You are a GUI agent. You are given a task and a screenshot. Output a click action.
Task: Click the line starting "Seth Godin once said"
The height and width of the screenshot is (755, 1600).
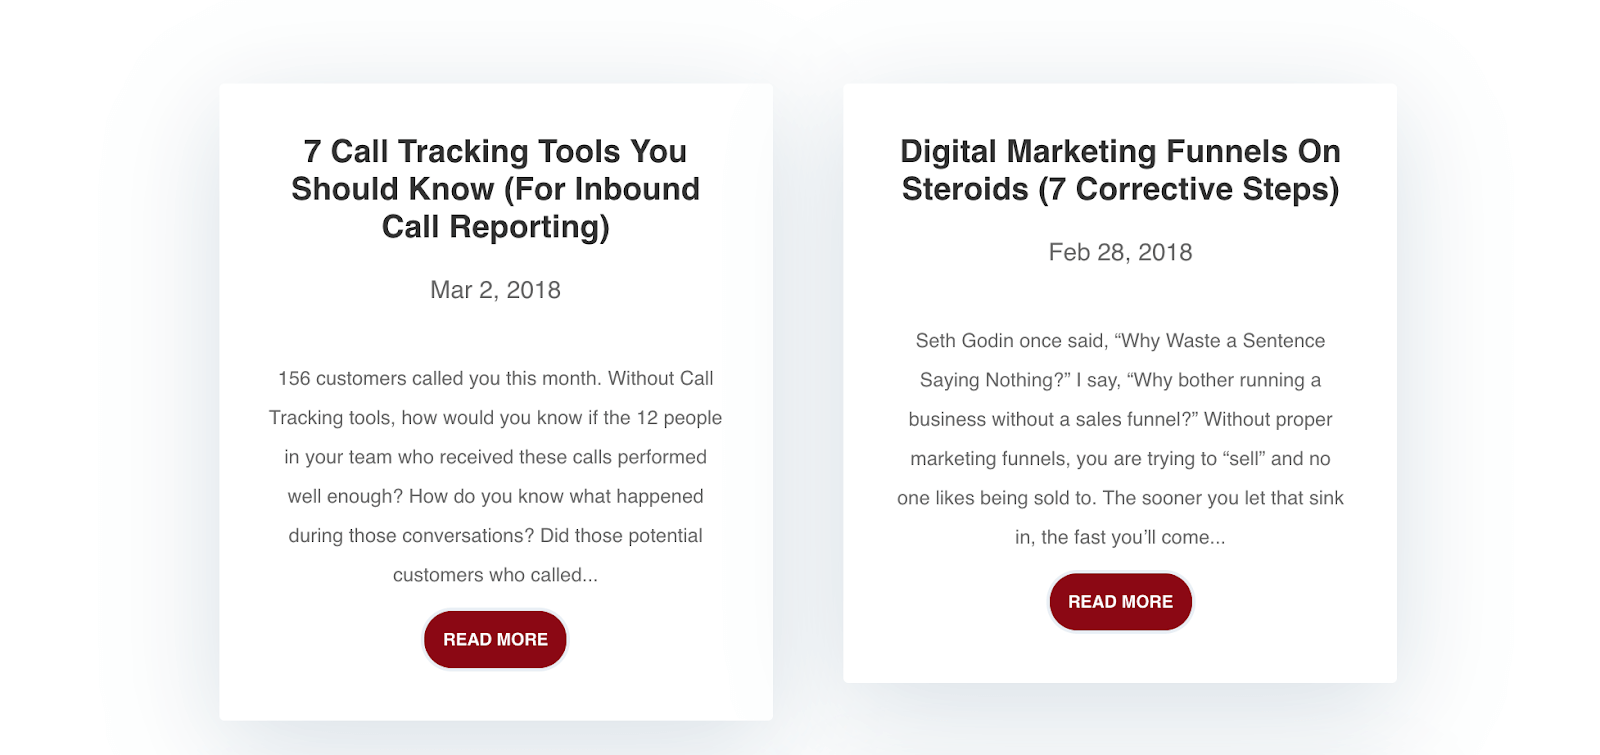[1120, 341]
